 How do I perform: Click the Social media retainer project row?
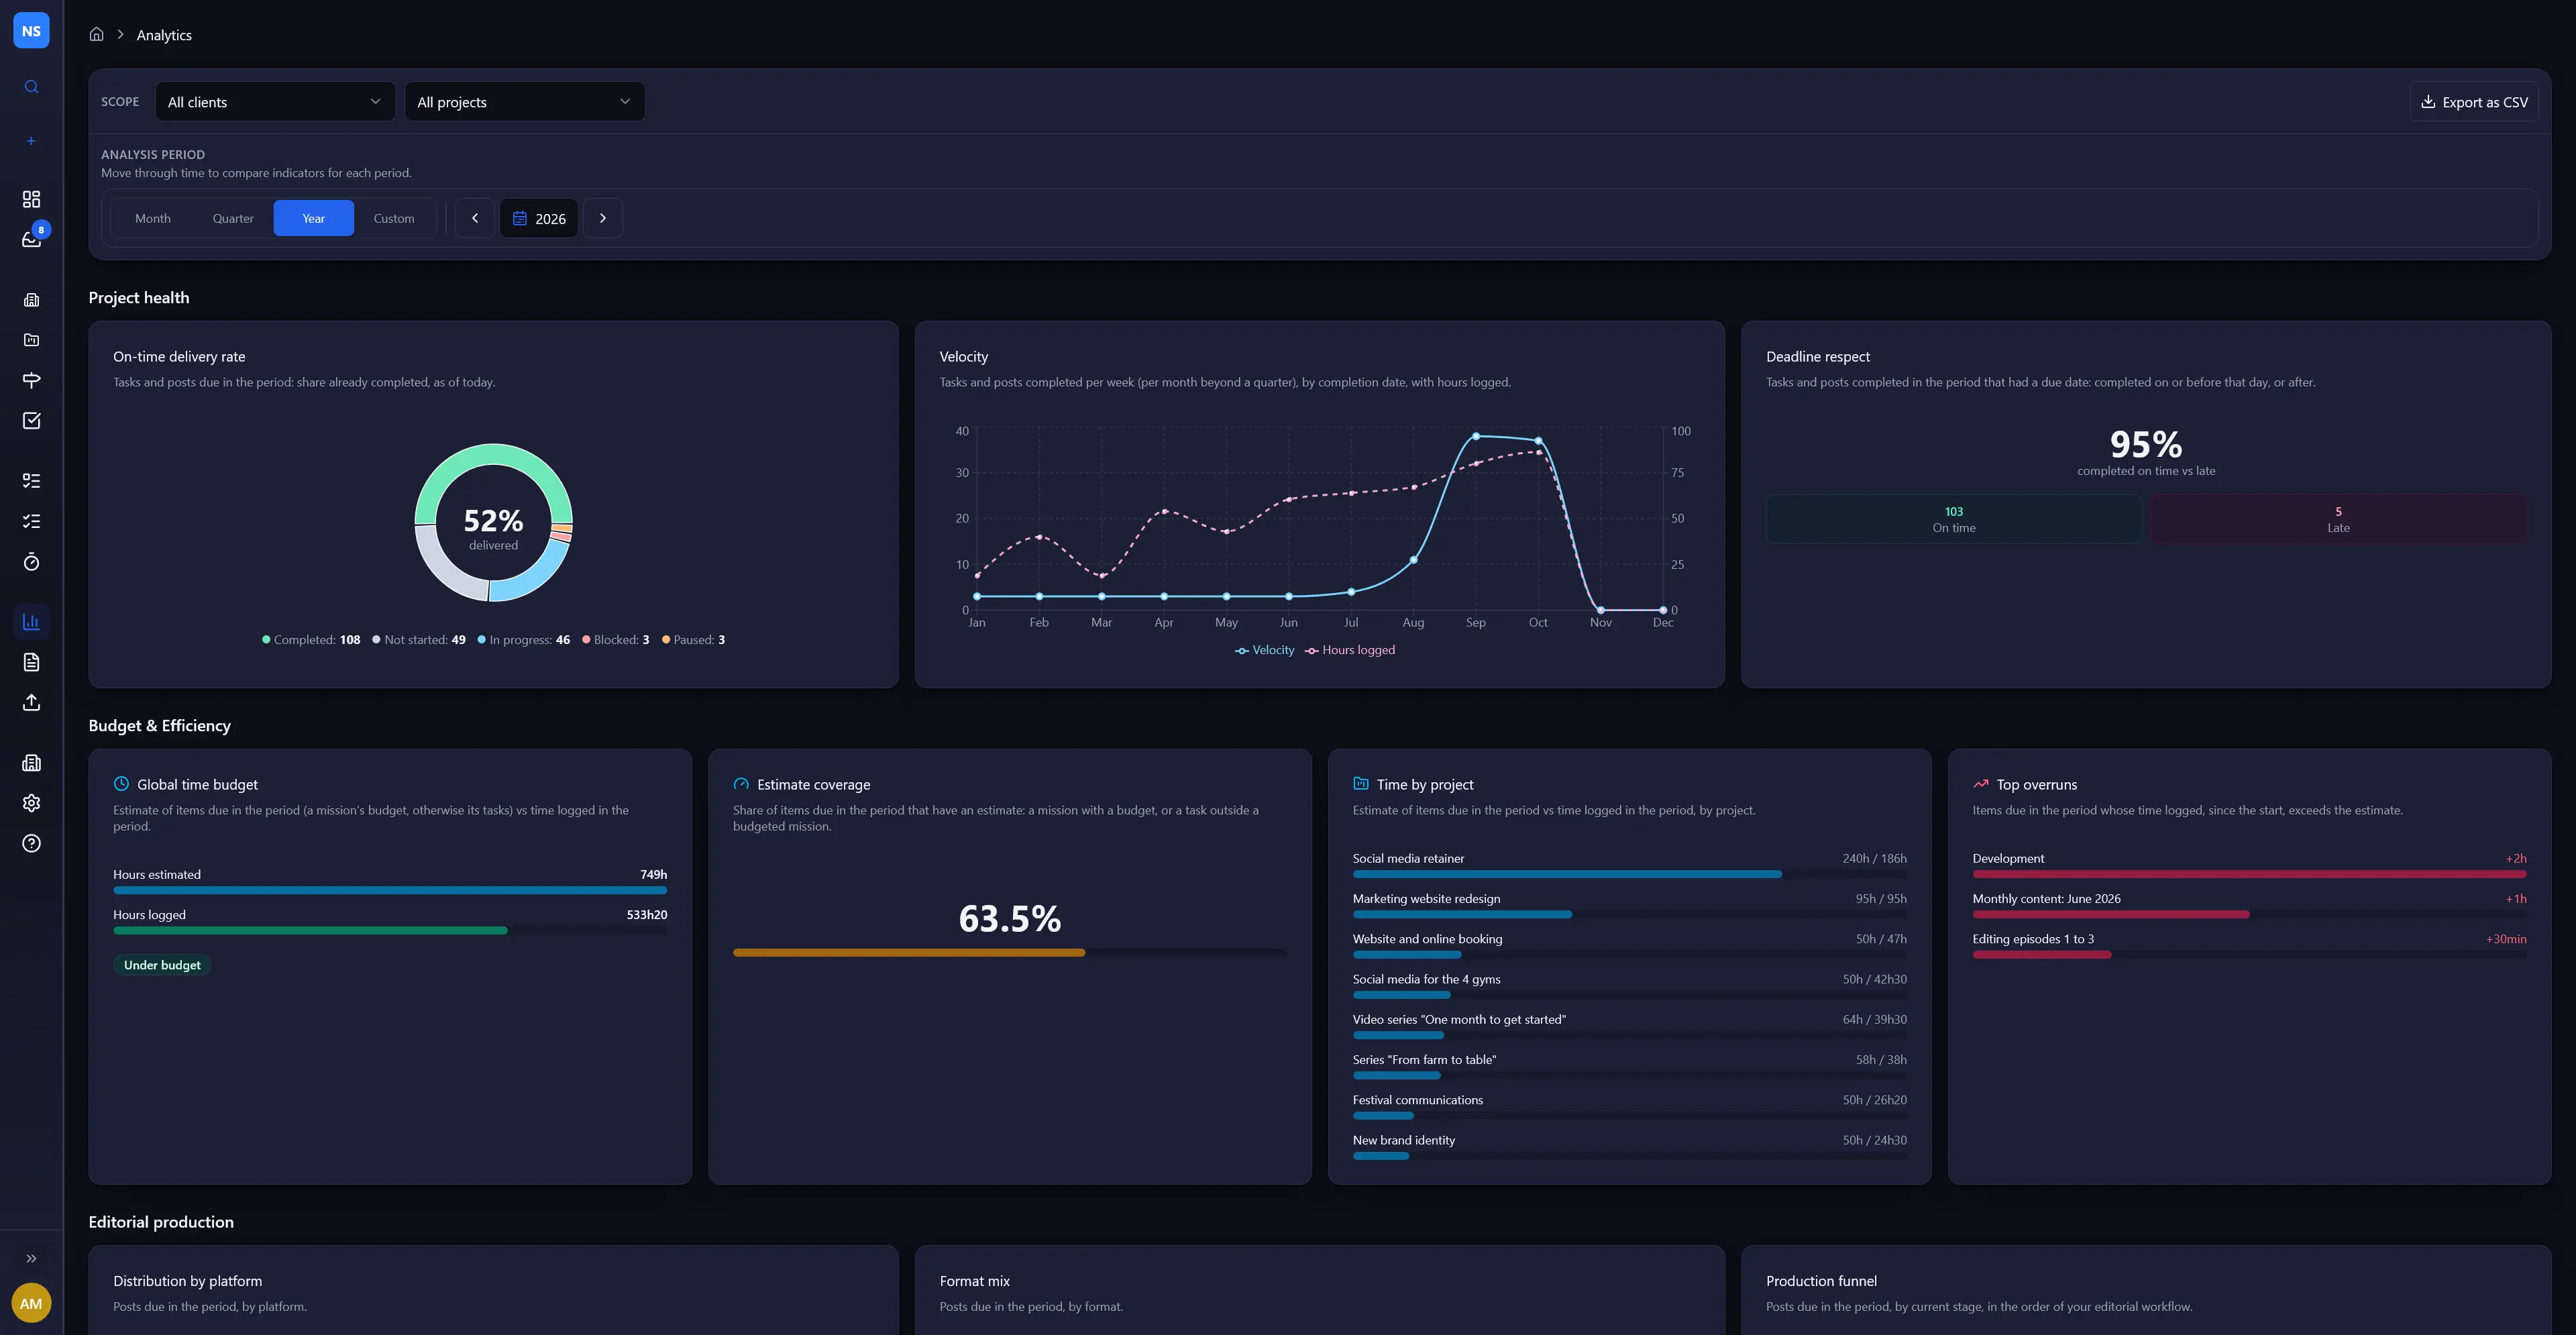pyautogui.click(x=1629, y=865)
